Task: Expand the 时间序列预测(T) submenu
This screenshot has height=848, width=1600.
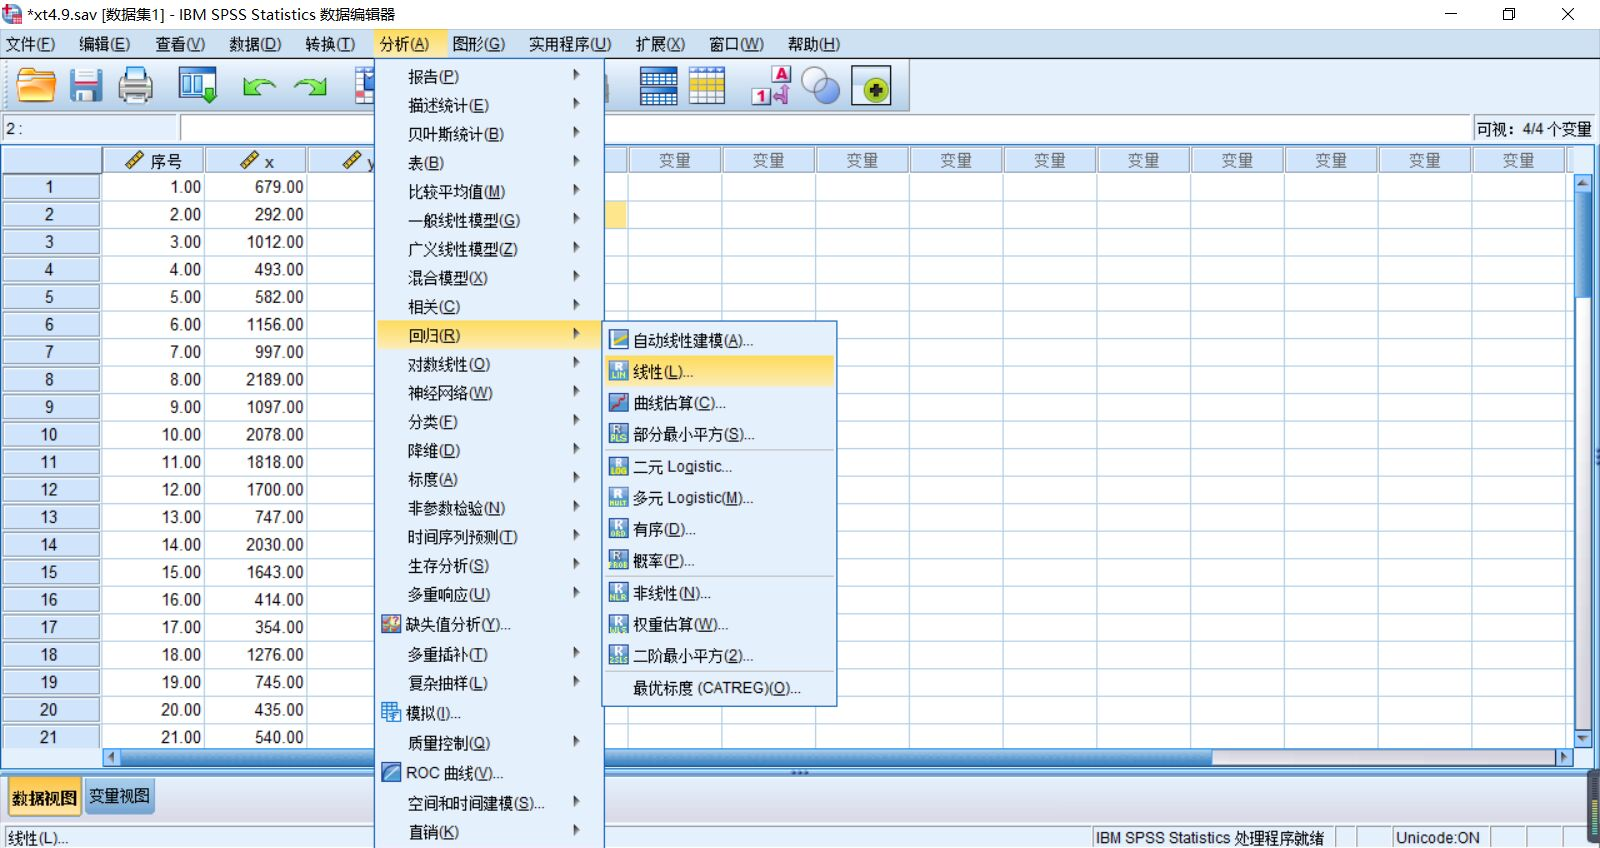Action: pyautogui.click(x=489, y=537)
